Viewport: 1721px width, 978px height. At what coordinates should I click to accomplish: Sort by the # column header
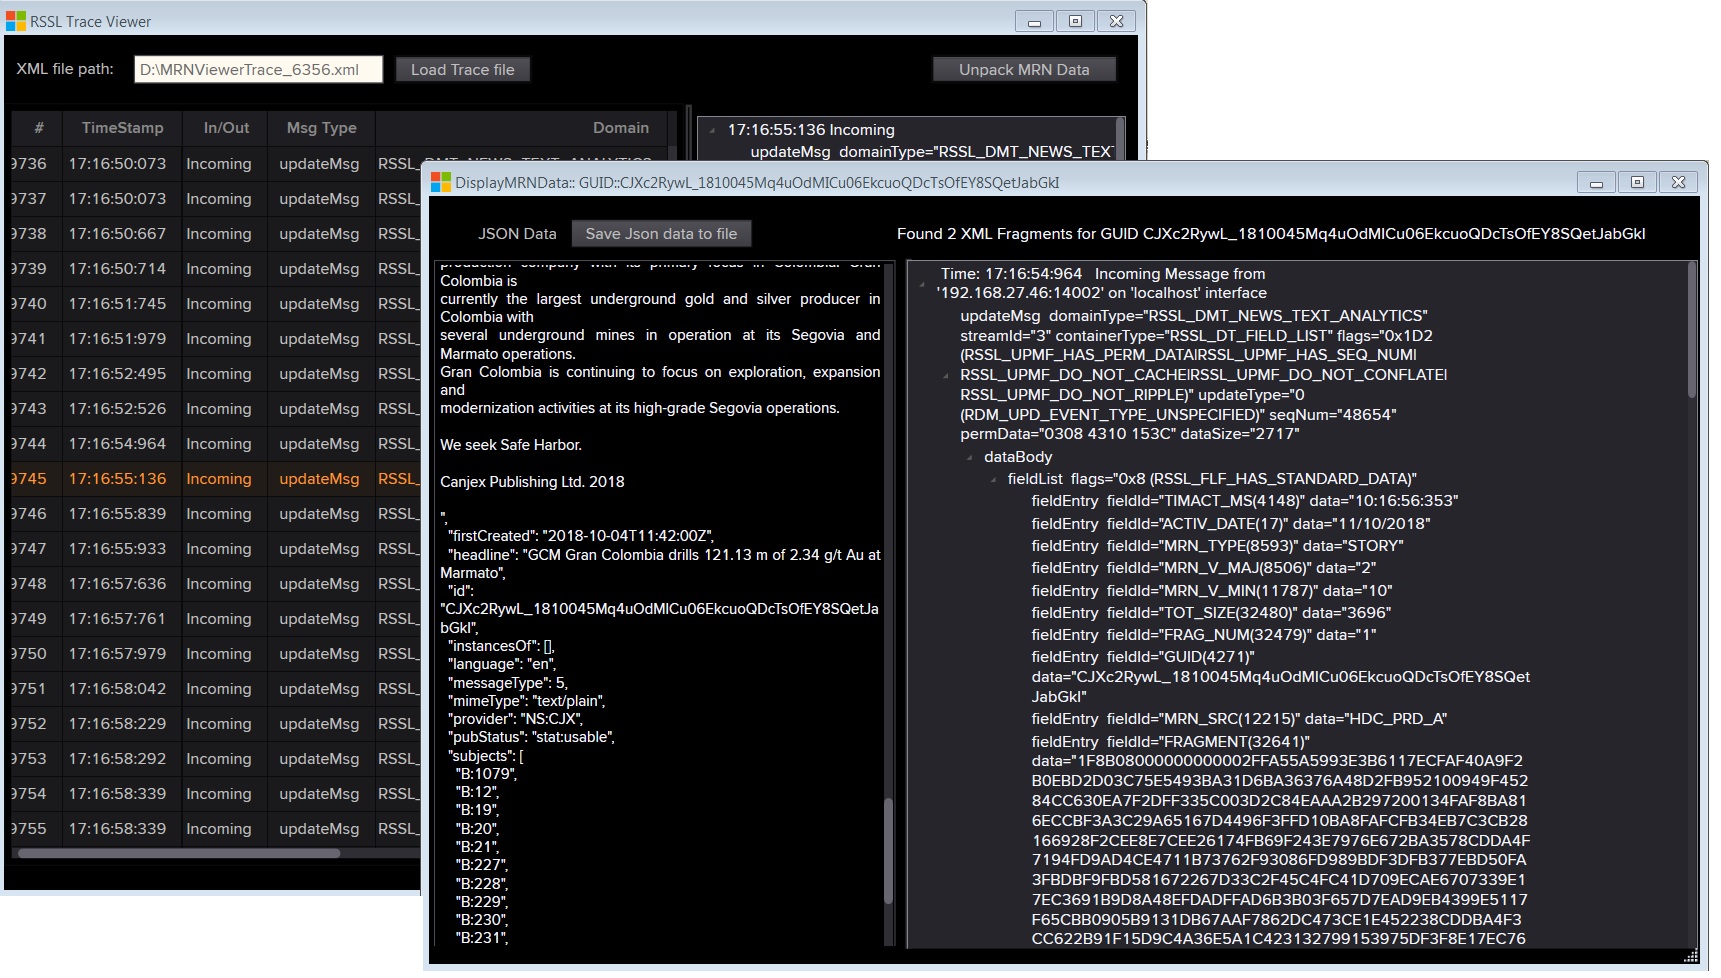coord(38,128)
